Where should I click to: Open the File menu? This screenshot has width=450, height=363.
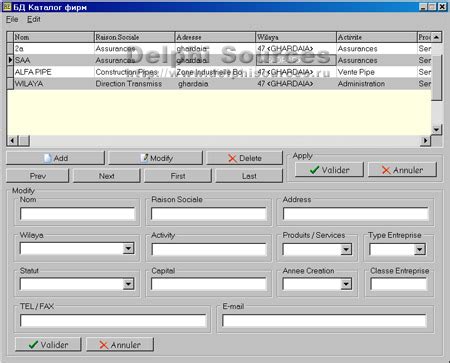[12, 19]
